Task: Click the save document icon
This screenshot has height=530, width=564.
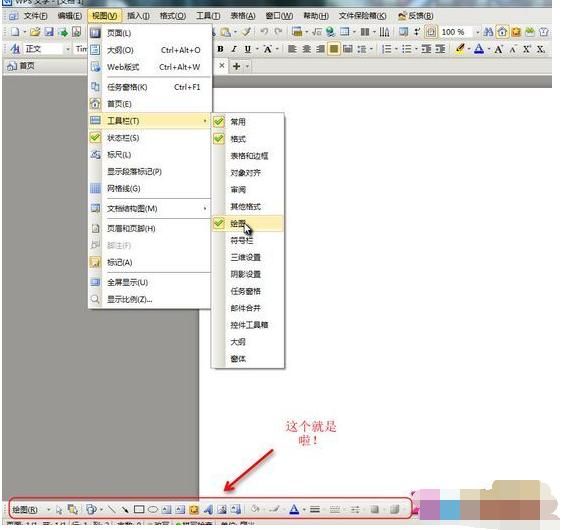Action: point(49,32)
